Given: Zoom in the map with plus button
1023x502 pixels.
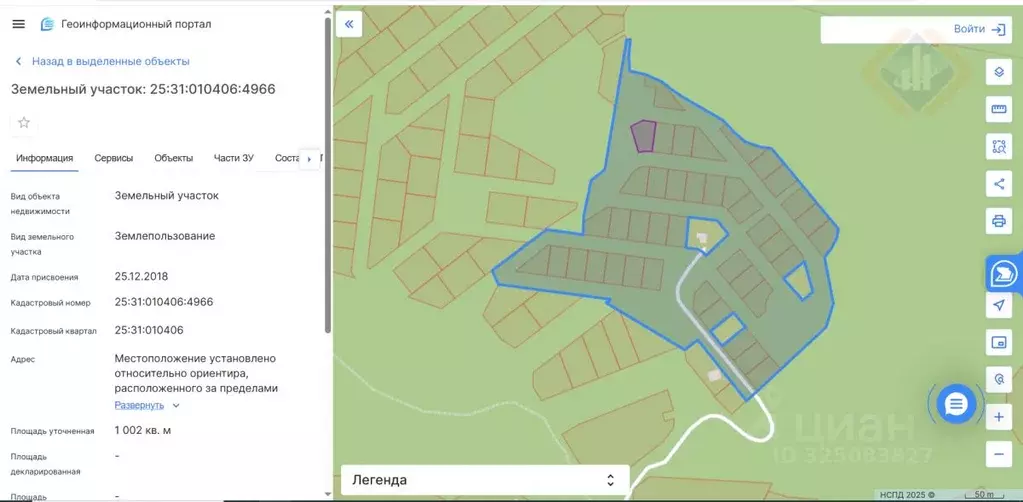Looking at the screenshot, I should click(998, 418).
